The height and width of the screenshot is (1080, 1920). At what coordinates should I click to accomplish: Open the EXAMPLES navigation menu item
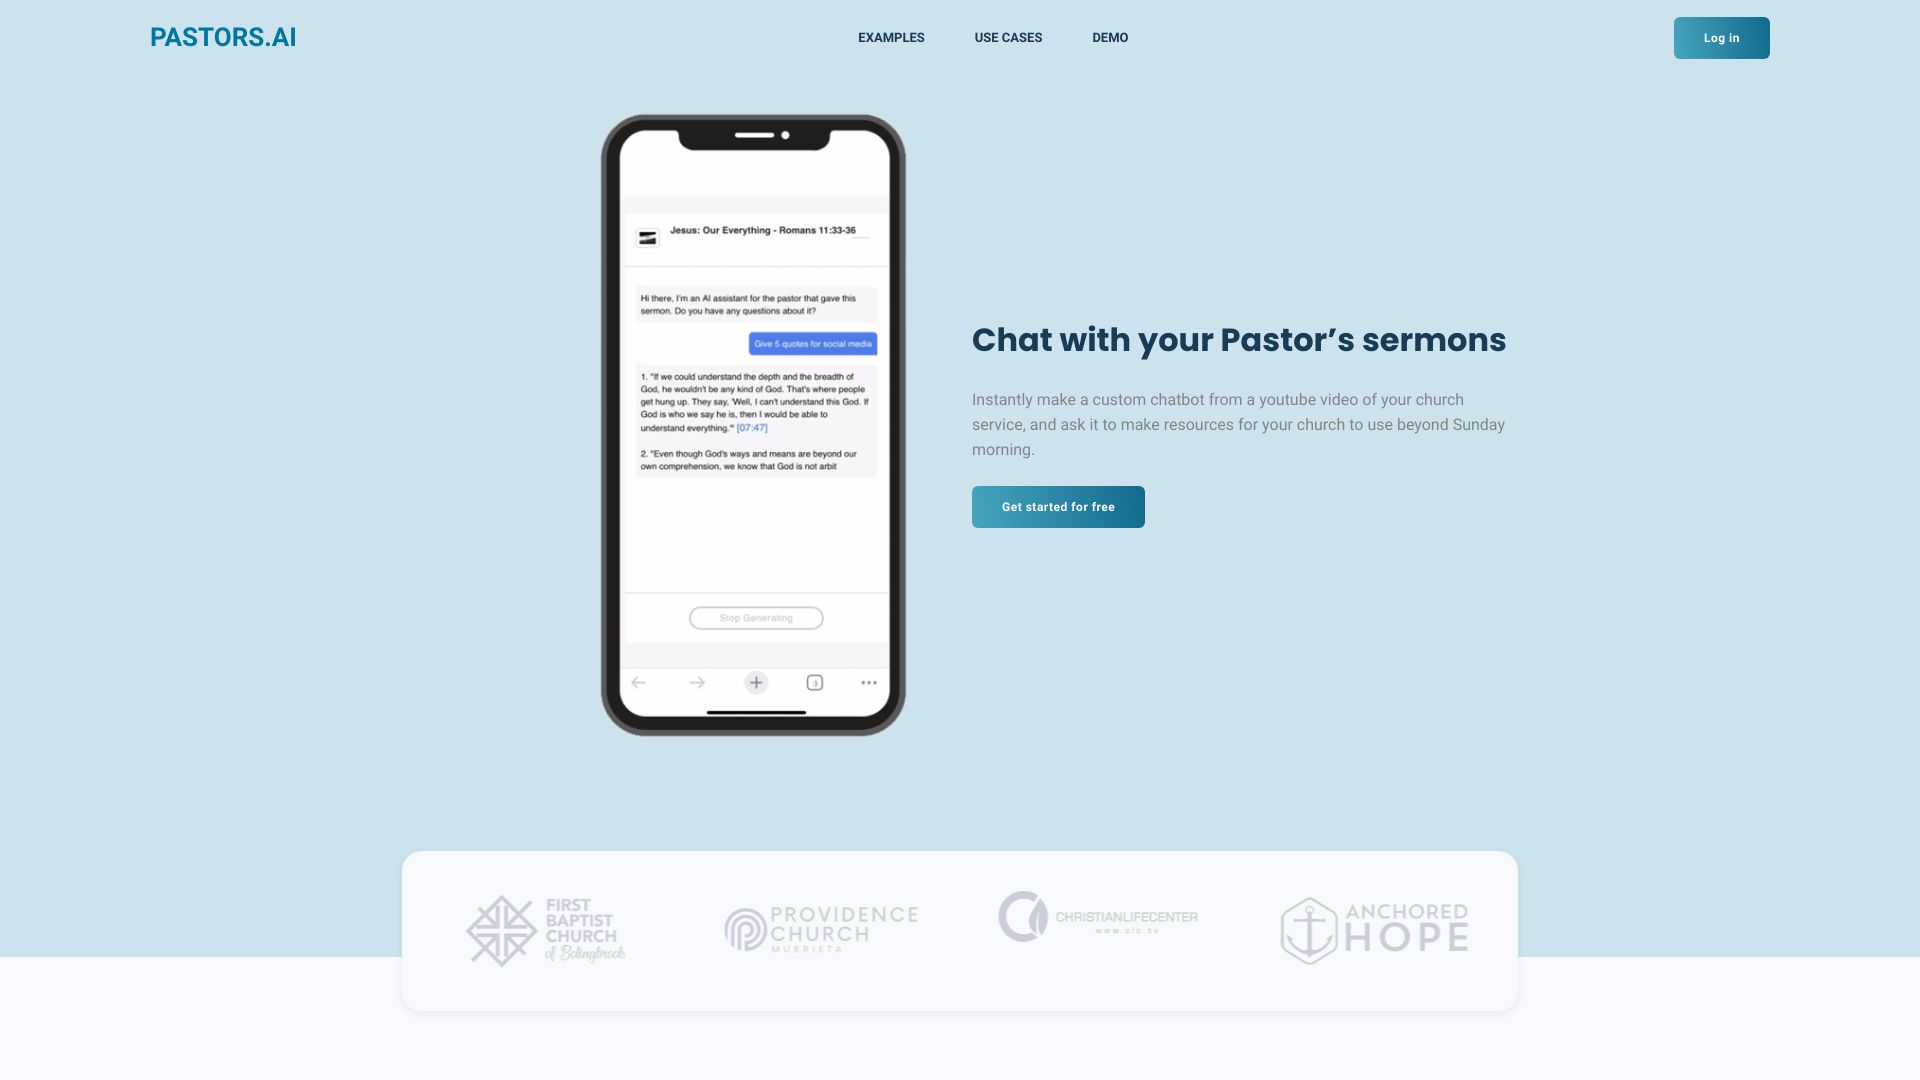point(891,37)
